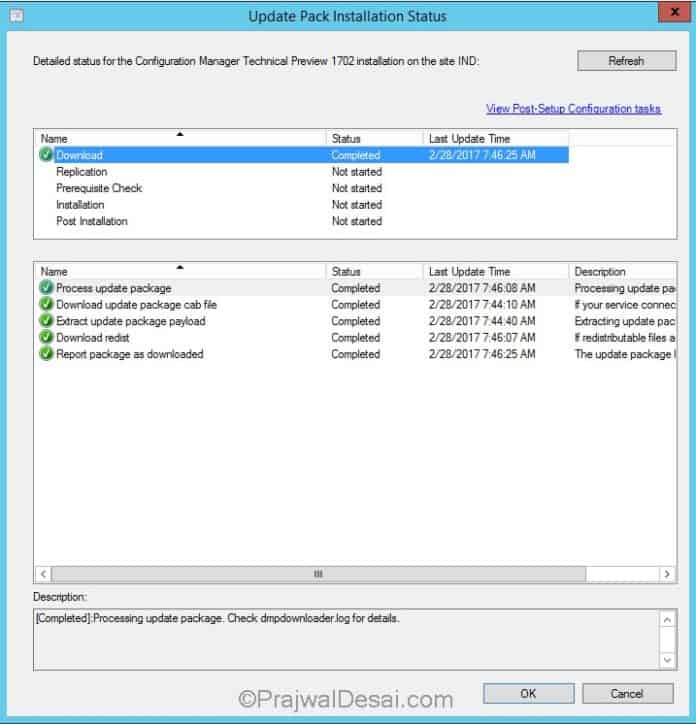Sort lower list by Description column header

tap(622, 272)
